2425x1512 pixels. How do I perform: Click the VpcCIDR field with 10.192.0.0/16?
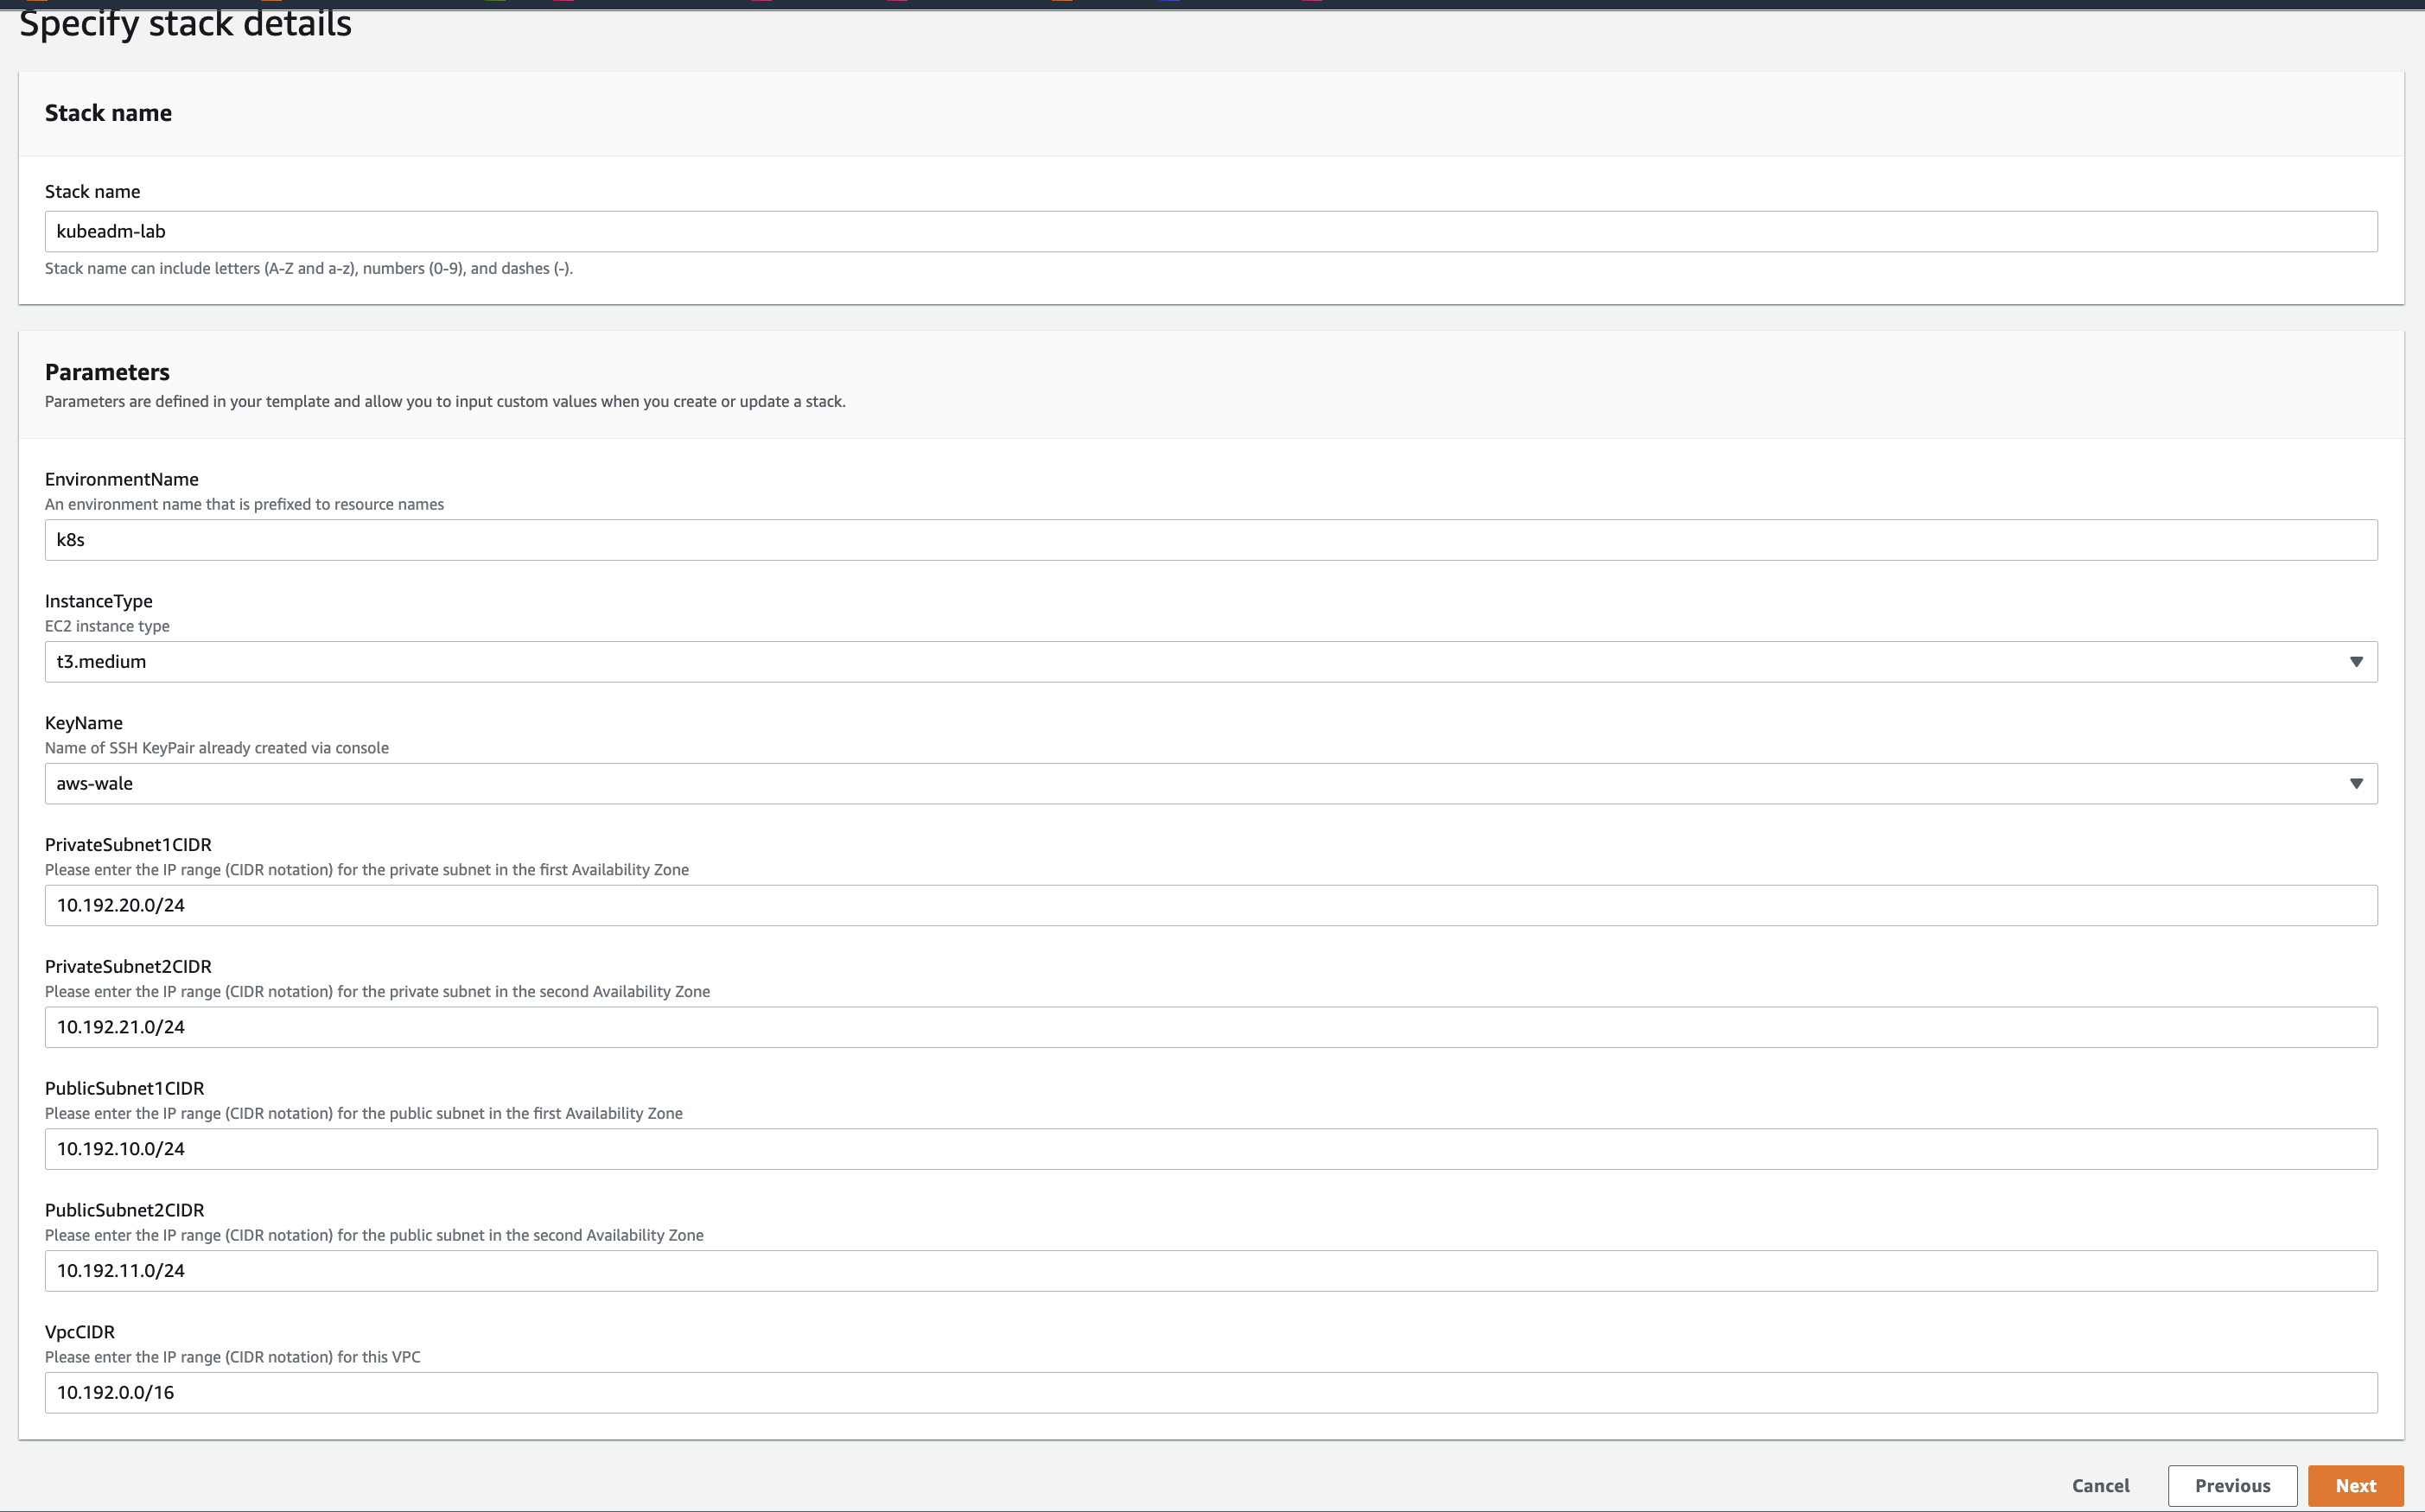coord(1210,1393)
